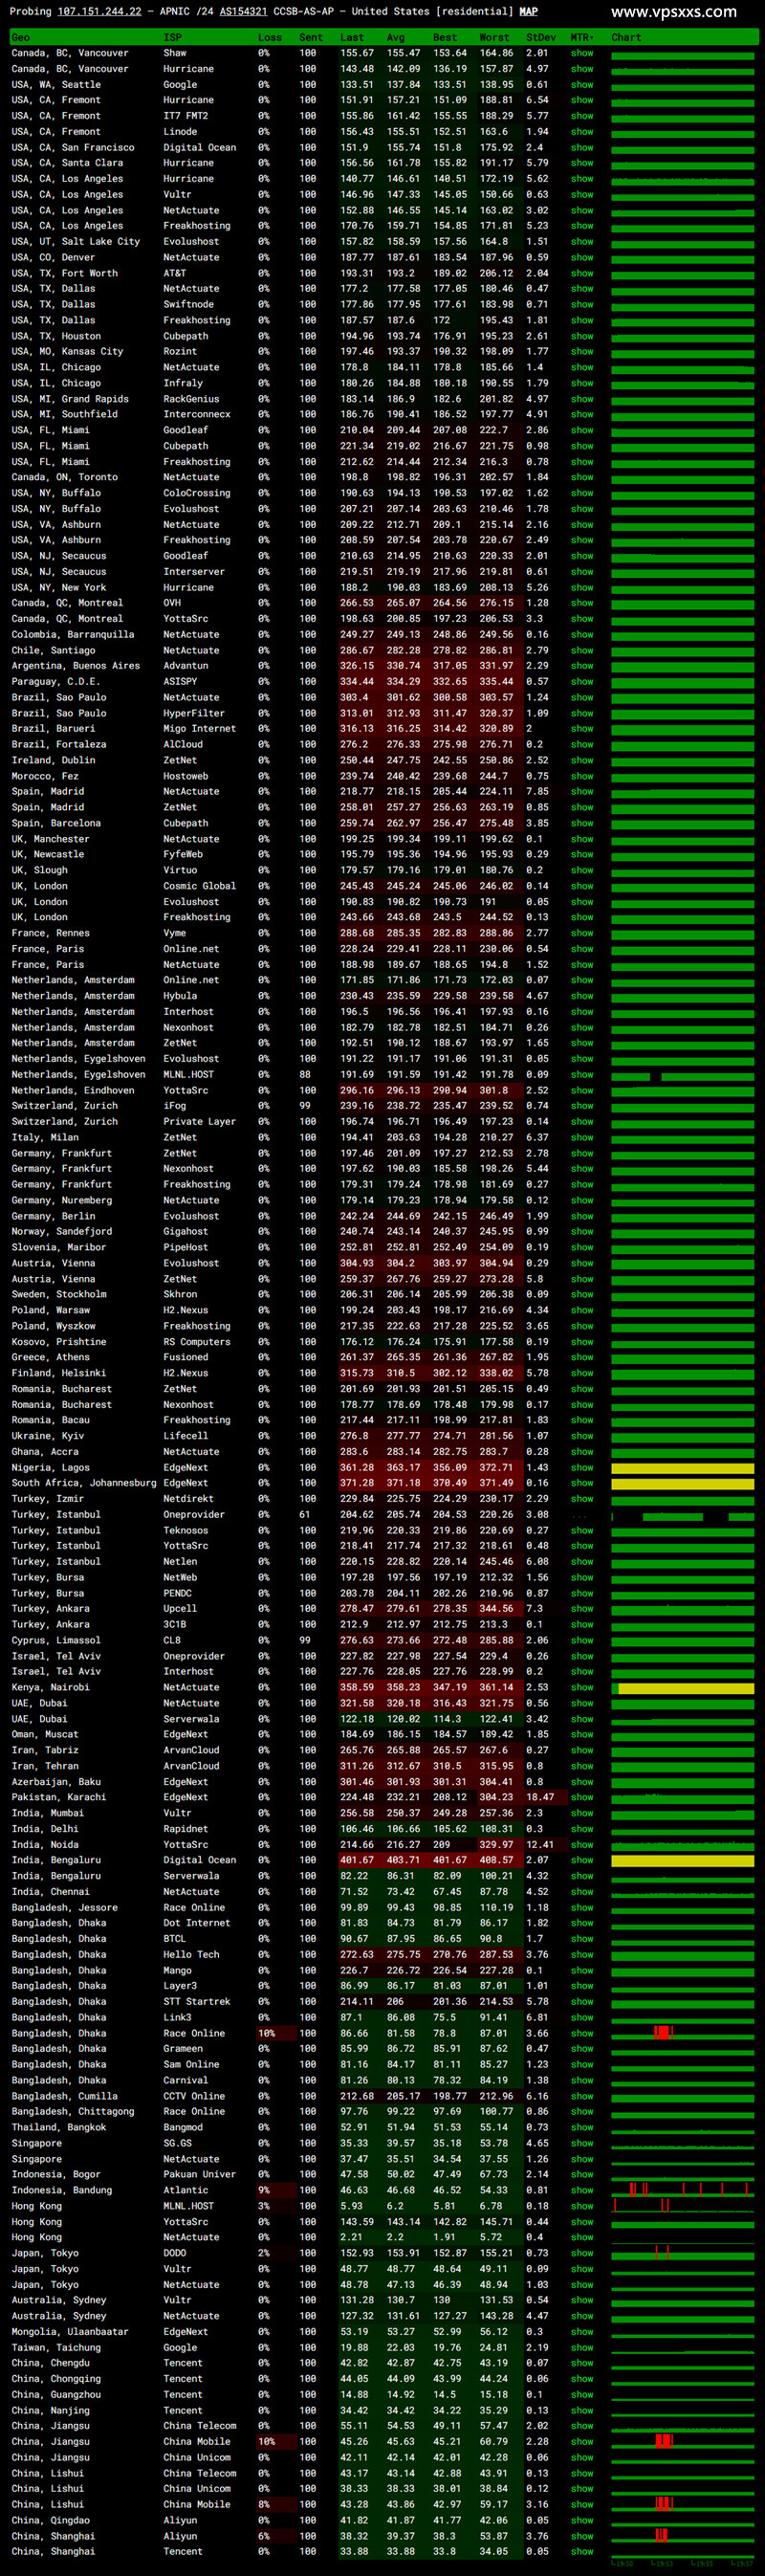Select the 'Taiwan, Taichung' geo text
765x2576 pixels.
click(55, 2347)
